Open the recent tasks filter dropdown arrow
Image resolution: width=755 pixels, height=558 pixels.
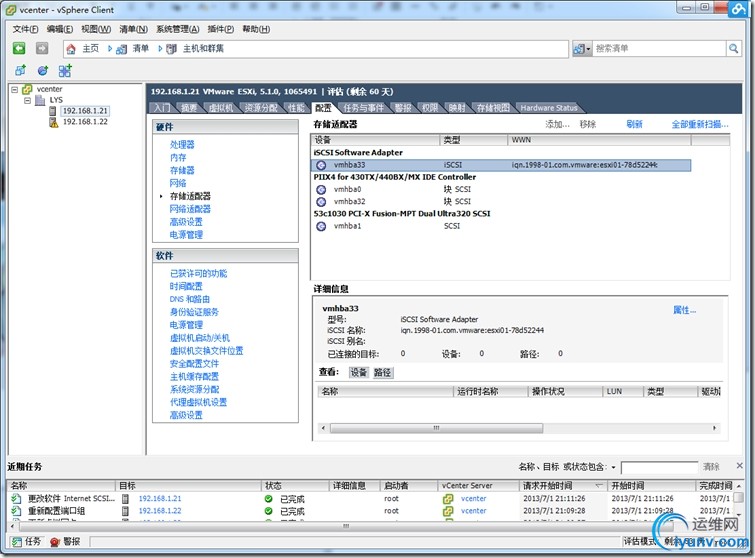pyautogui.click(x=613, y=467)
